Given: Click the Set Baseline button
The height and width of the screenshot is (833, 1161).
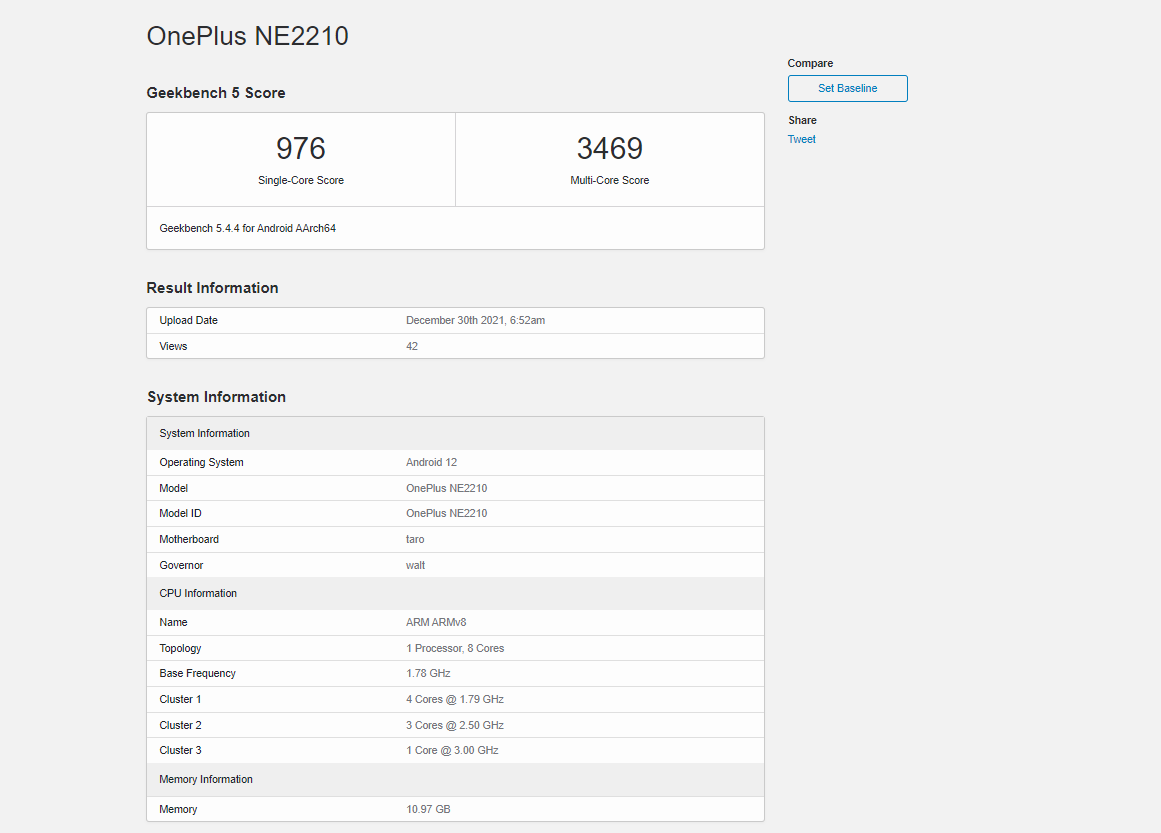Looking at the screenshot, I should (x=847, y=88).
